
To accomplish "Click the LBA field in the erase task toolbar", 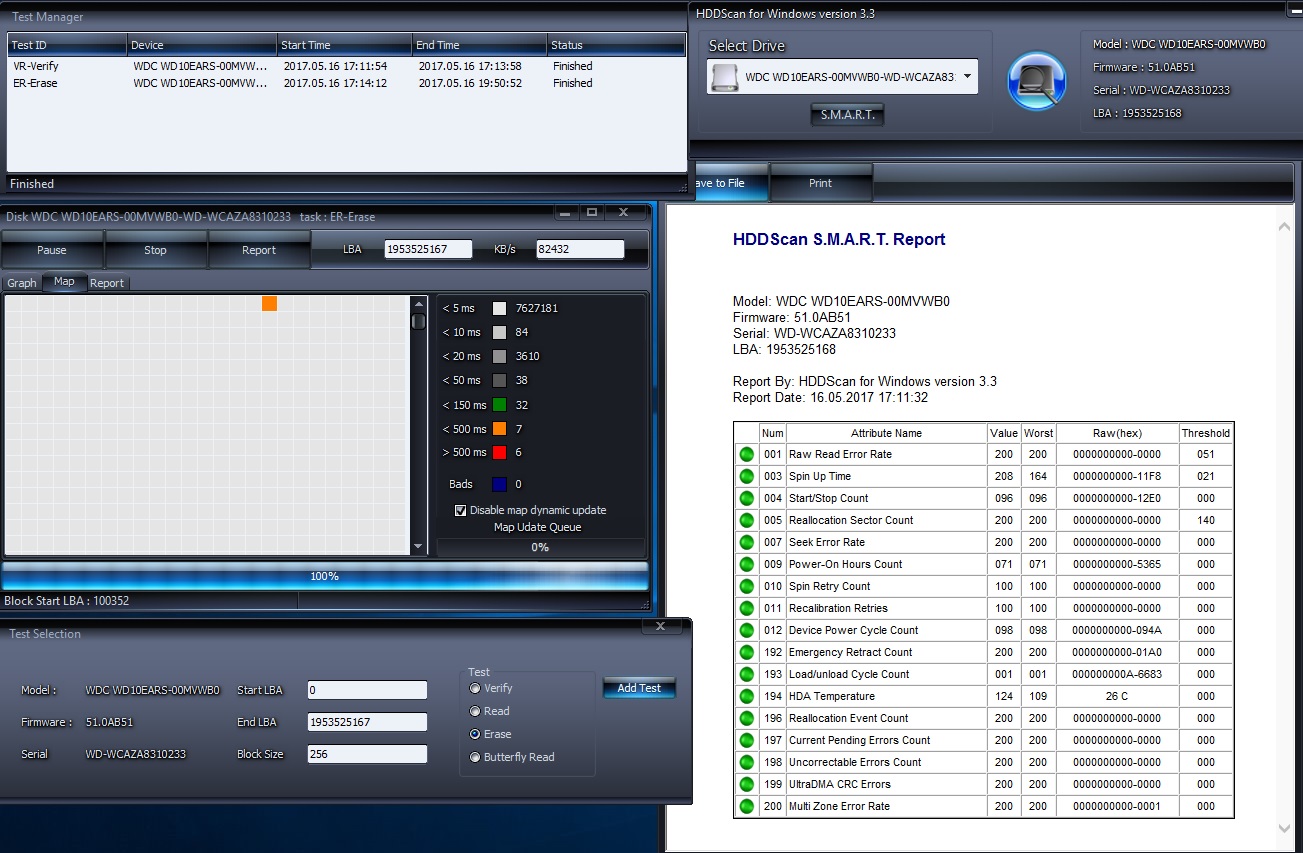I will [428, 249].
